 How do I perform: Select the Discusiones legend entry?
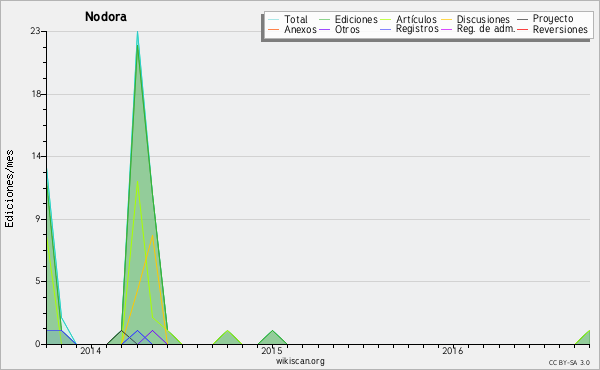[483, 19]
